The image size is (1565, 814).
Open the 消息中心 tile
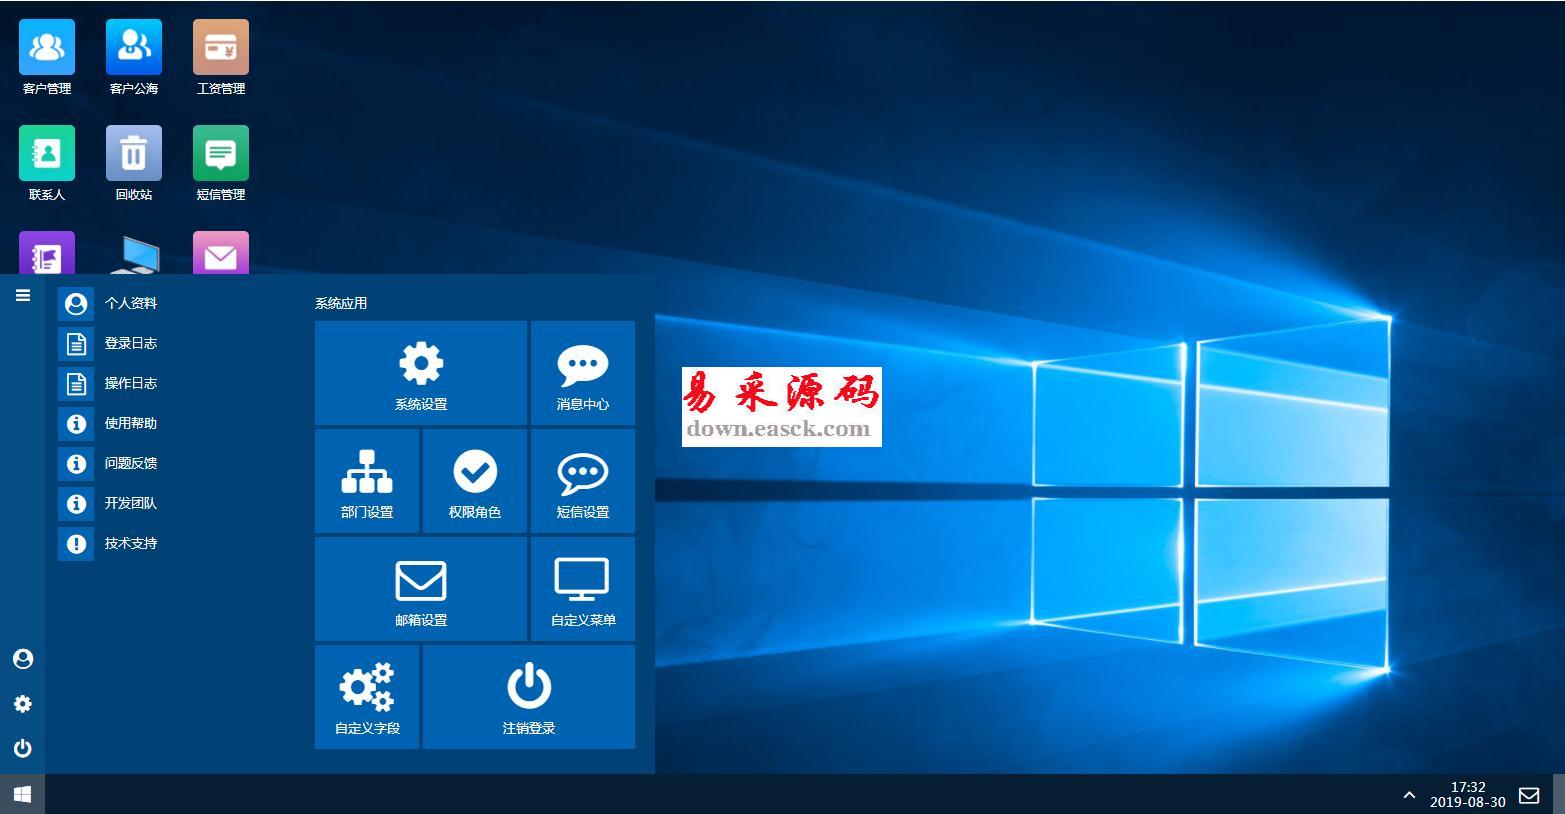click(x=583, y=373)
